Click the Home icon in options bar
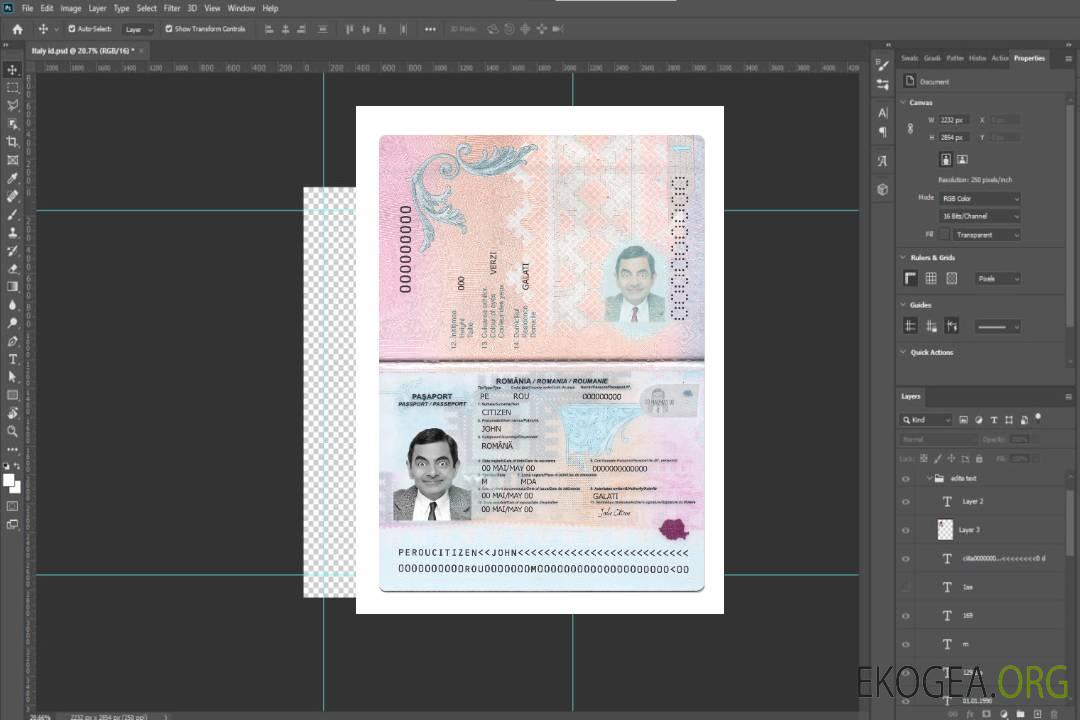The image size is (1080, 720). coord(17,29)
